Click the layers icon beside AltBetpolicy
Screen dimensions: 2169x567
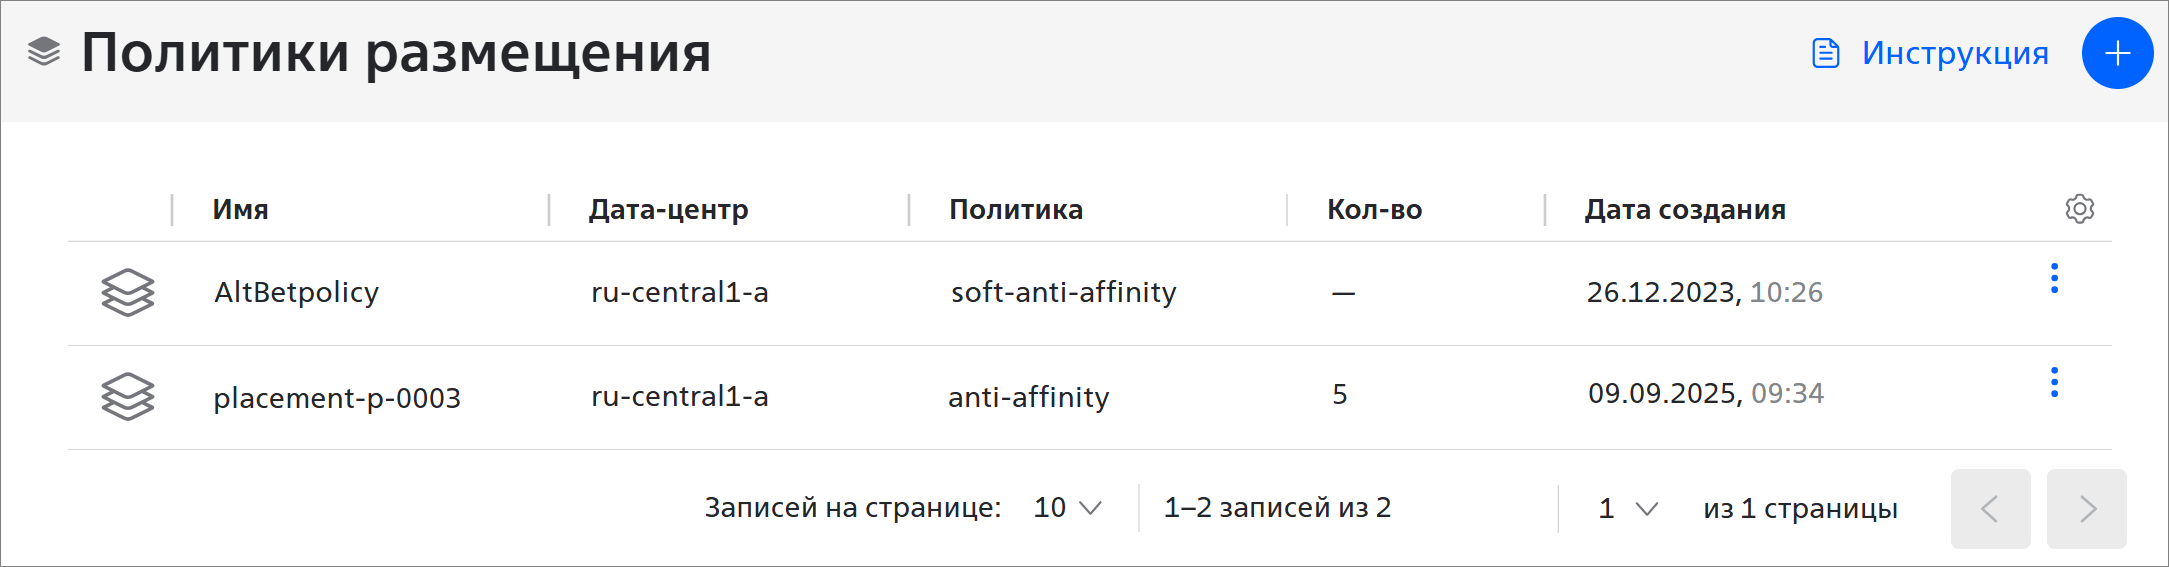click(128, 293)
